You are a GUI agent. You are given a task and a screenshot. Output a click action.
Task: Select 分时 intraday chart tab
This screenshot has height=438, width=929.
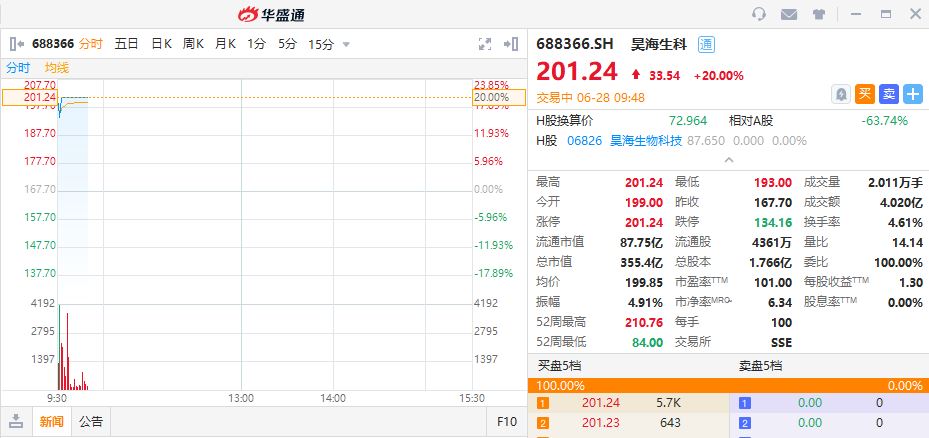tap(91, 44)
